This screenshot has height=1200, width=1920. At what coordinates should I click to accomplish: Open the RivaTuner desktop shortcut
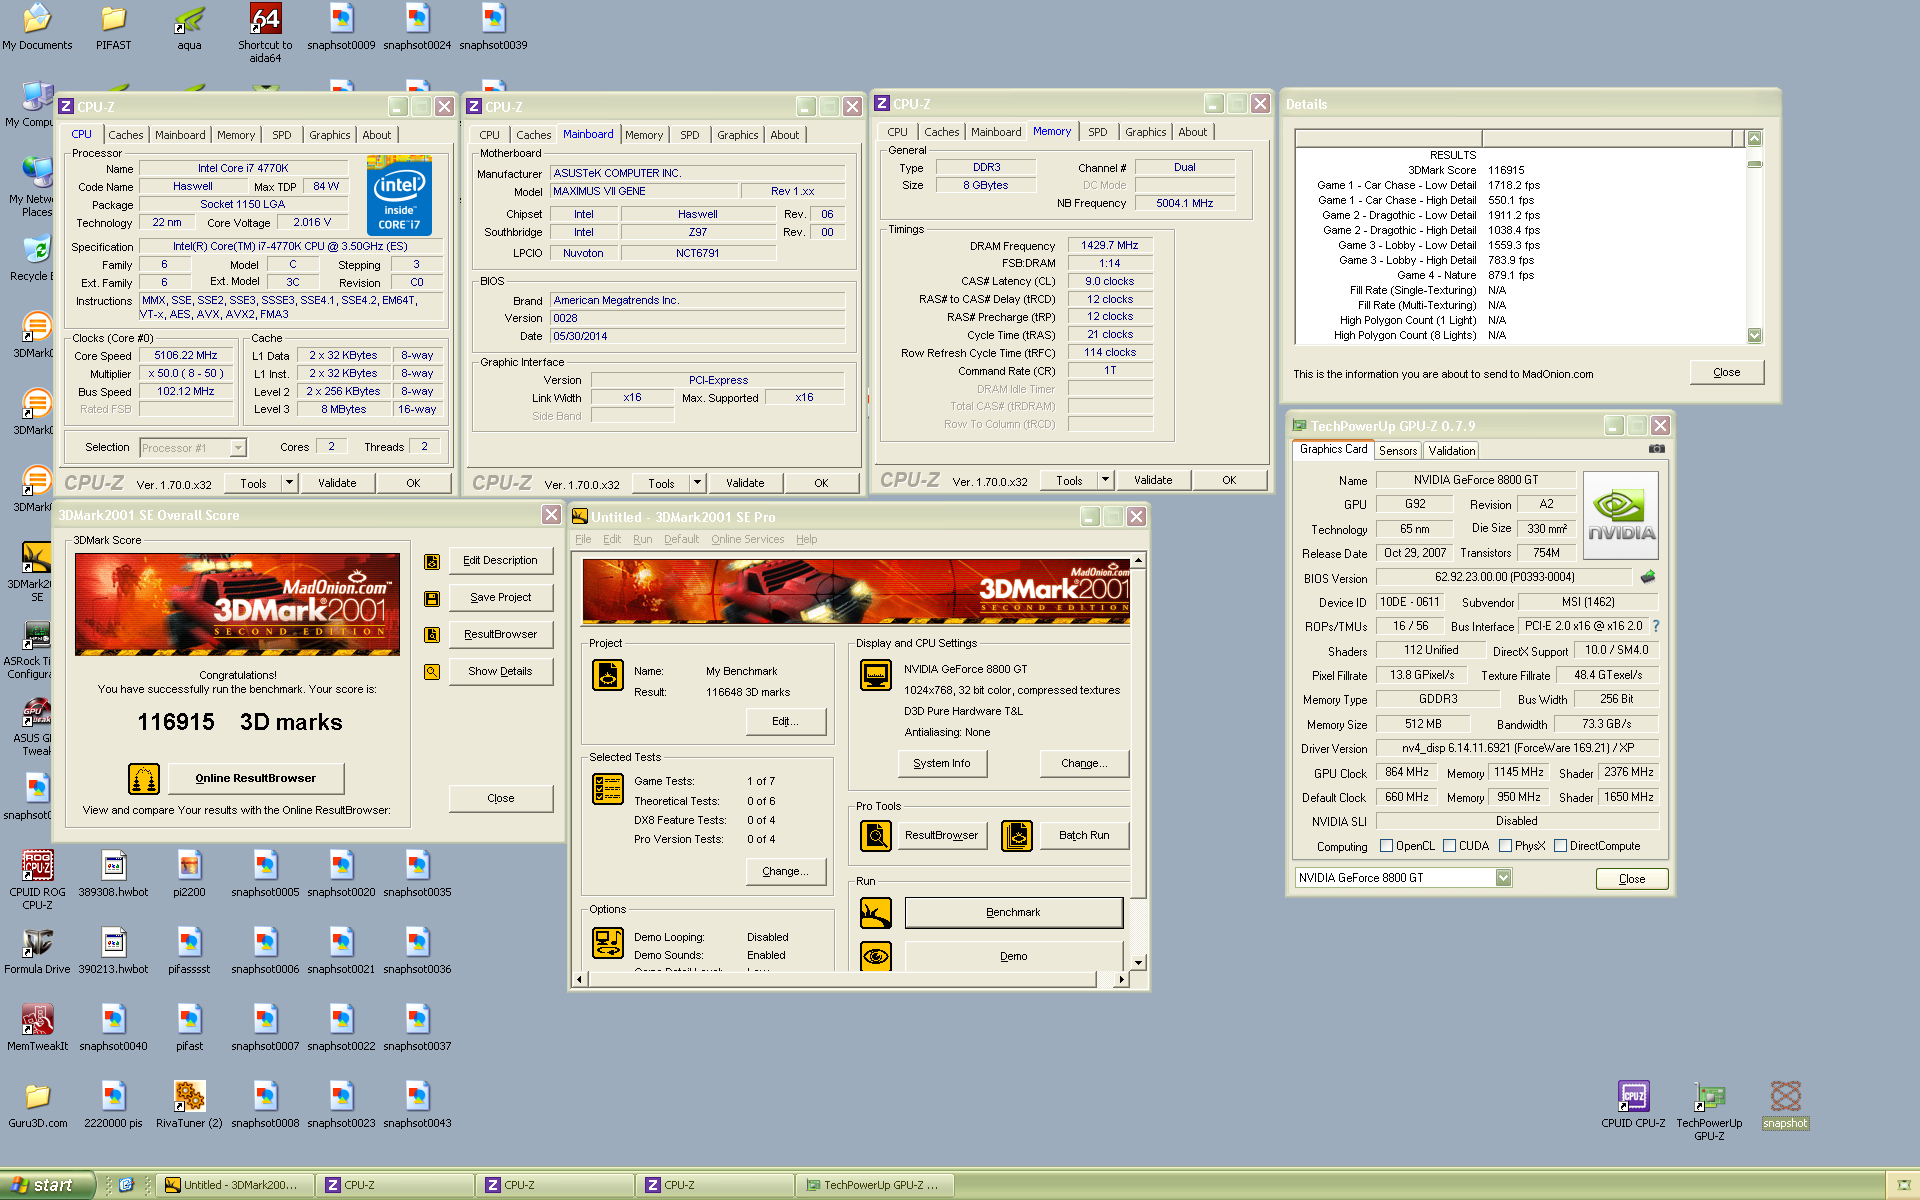[189, 1104]
